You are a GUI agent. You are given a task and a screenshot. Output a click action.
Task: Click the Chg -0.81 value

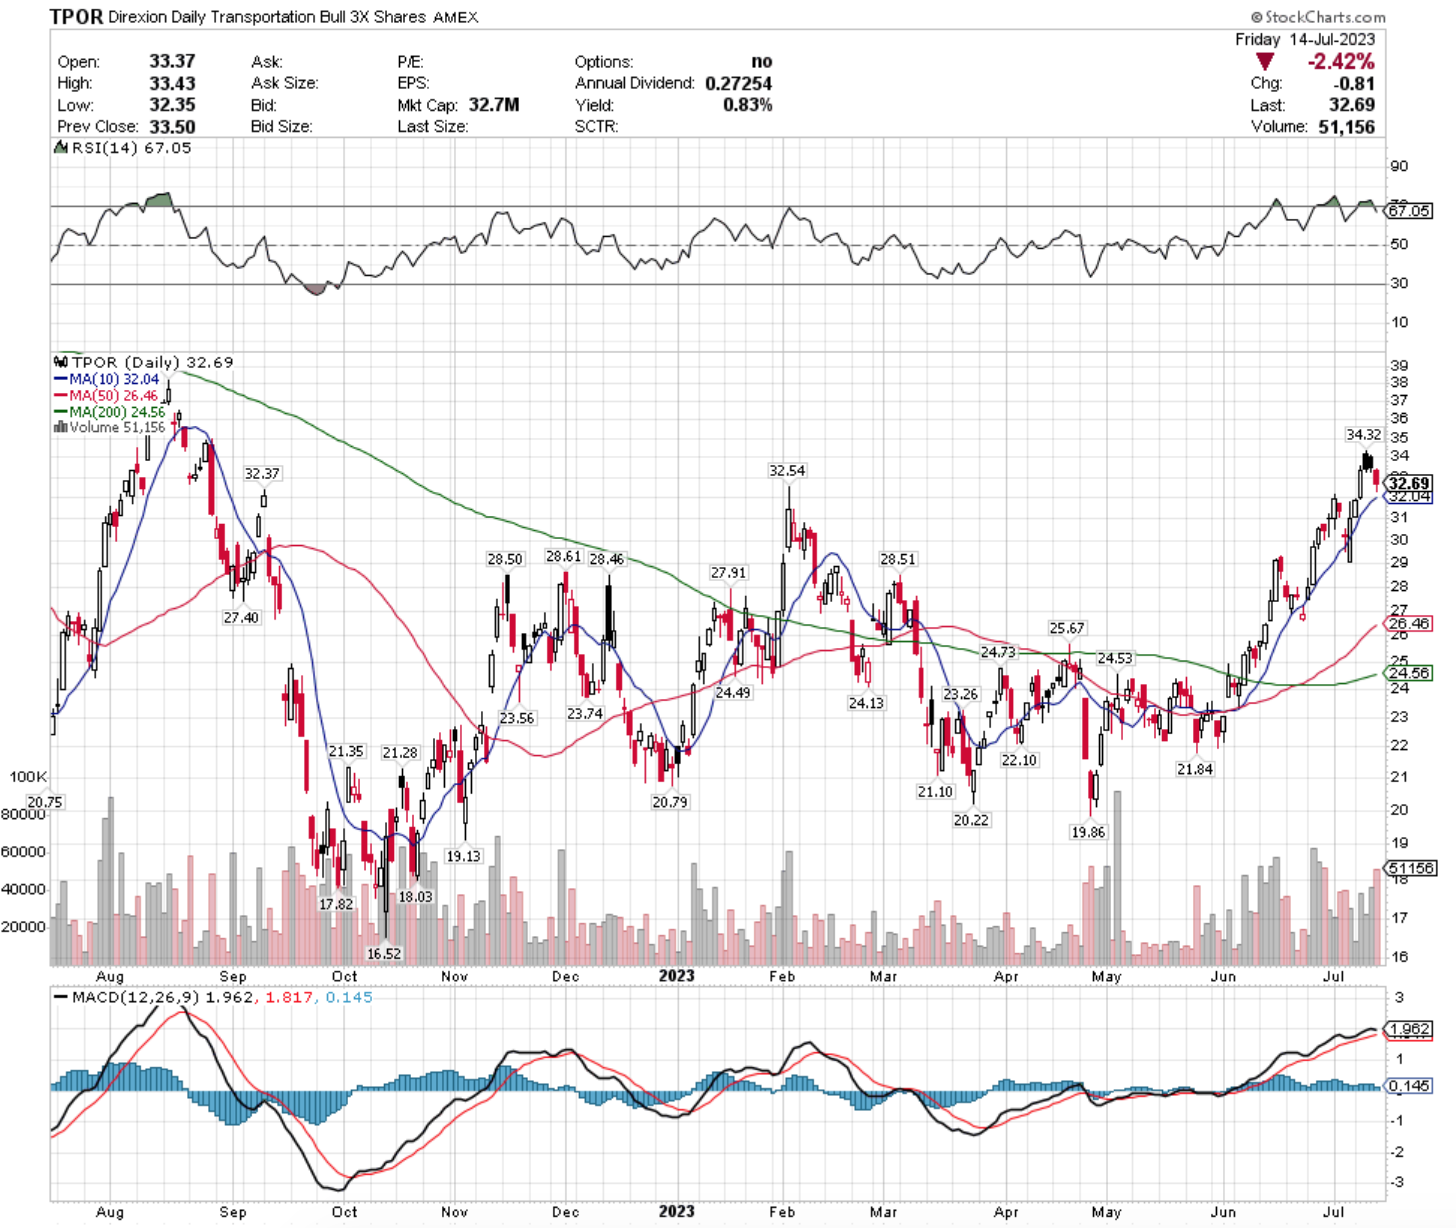(1355, 84)
